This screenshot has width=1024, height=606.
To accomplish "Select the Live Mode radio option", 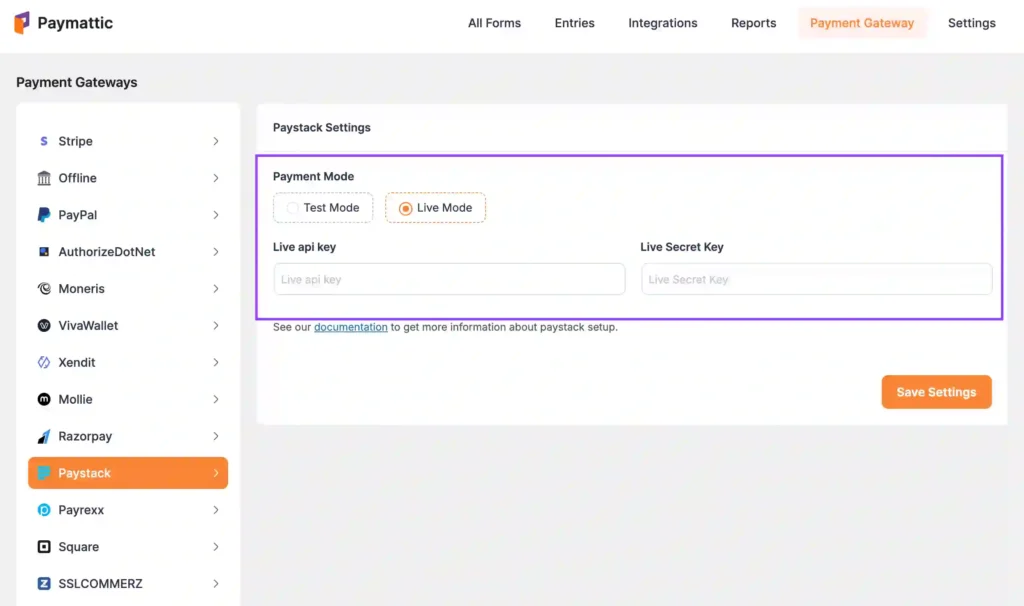I will point(436,208).
